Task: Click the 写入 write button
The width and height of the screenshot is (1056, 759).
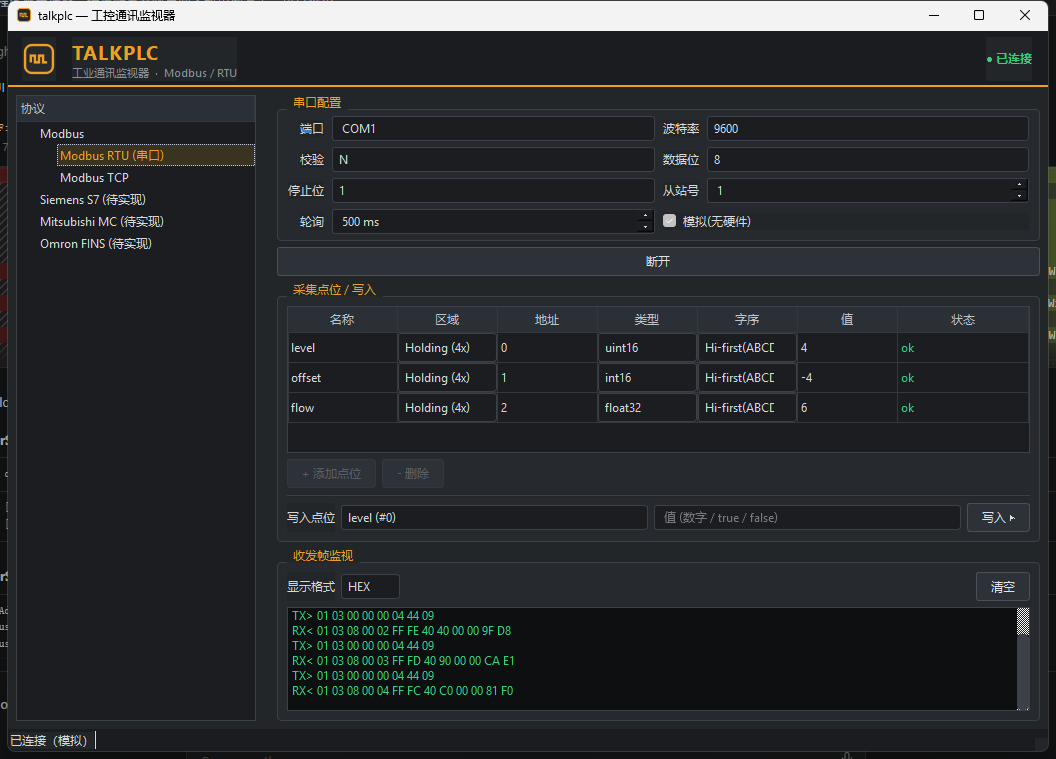Action: pos(998,517)
